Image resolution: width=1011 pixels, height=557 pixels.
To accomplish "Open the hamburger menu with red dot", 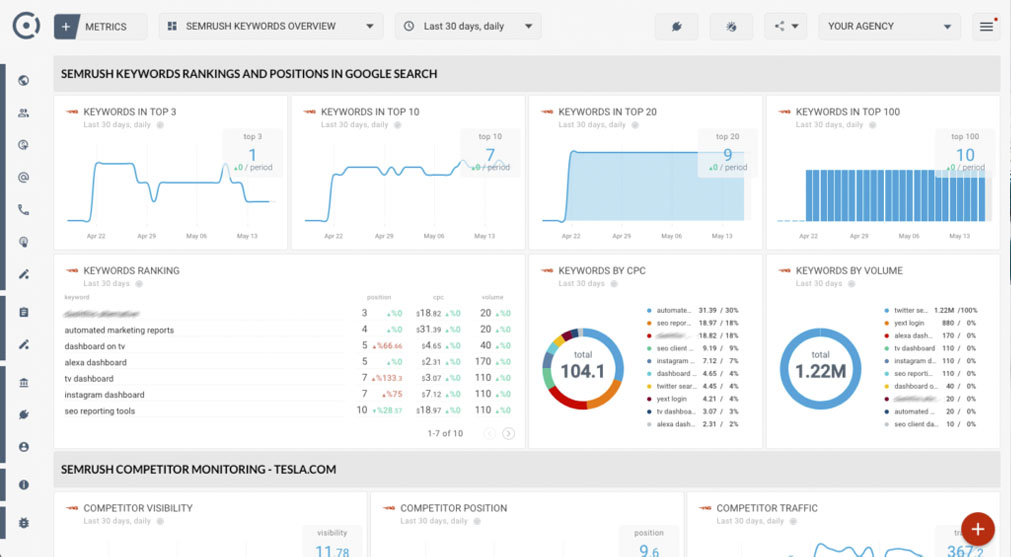I will 986,26.
